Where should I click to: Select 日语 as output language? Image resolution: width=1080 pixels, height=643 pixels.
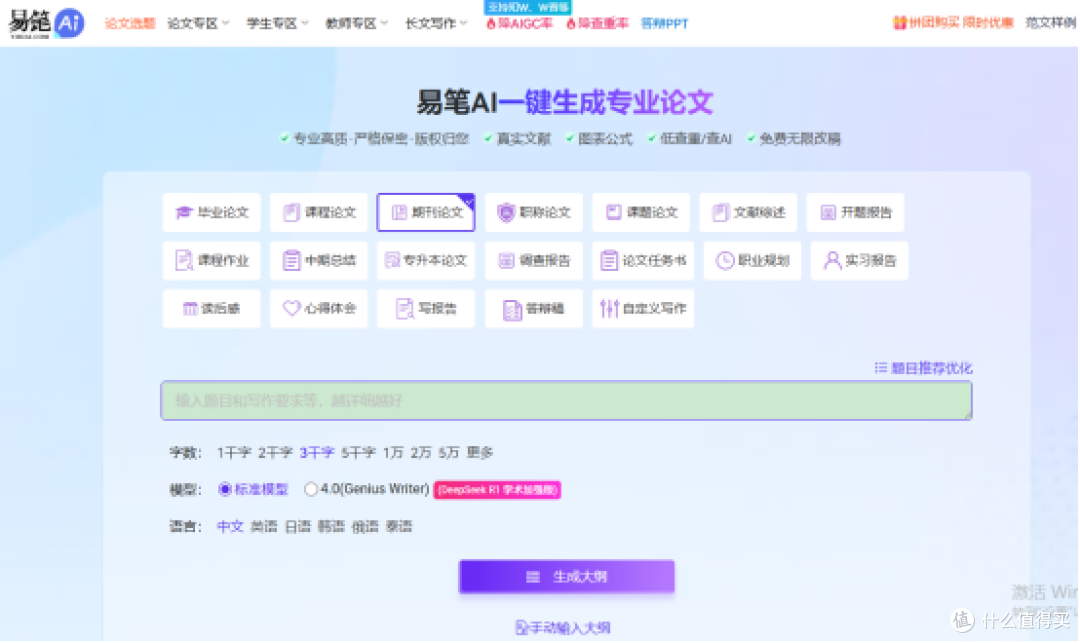coord(298,527)
